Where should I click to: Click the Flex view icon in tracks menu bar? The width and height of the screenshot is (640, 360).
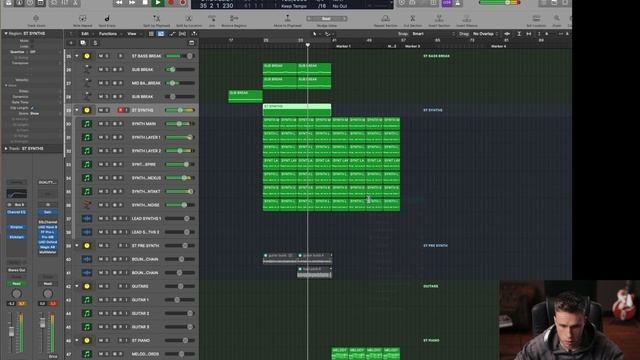coord(182,34)
